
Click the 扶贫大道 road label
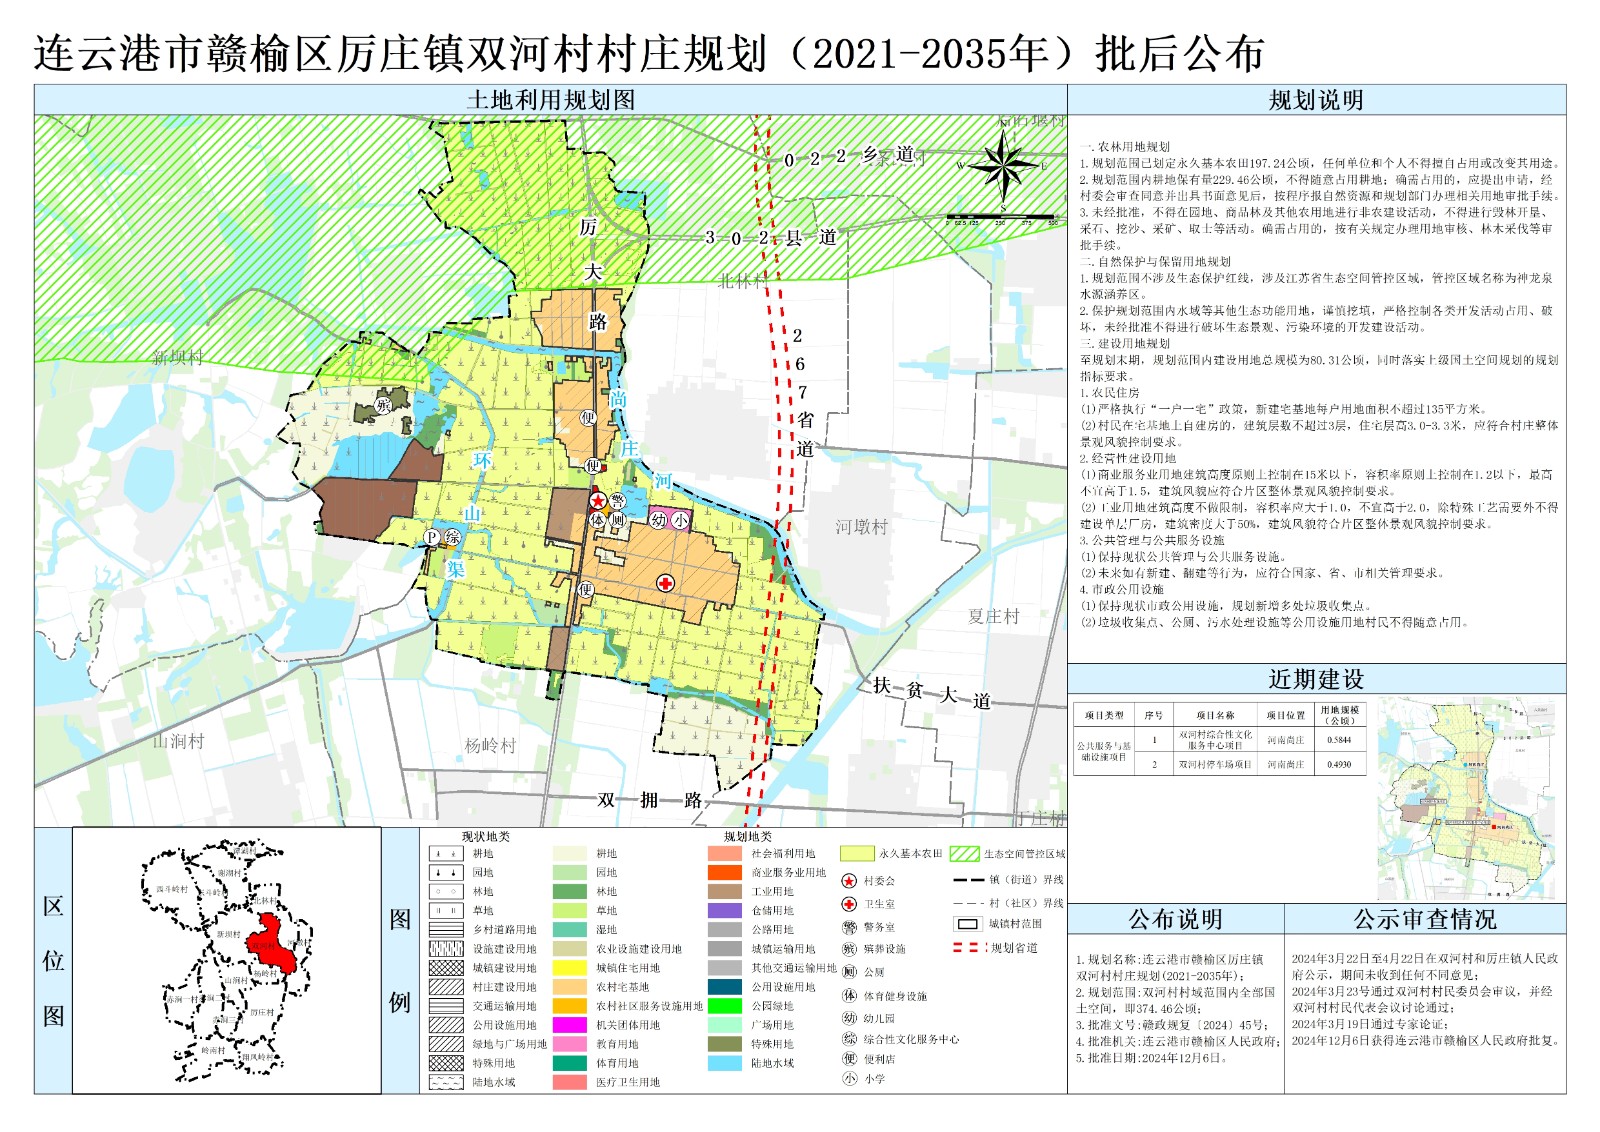(x=932, y=692)
